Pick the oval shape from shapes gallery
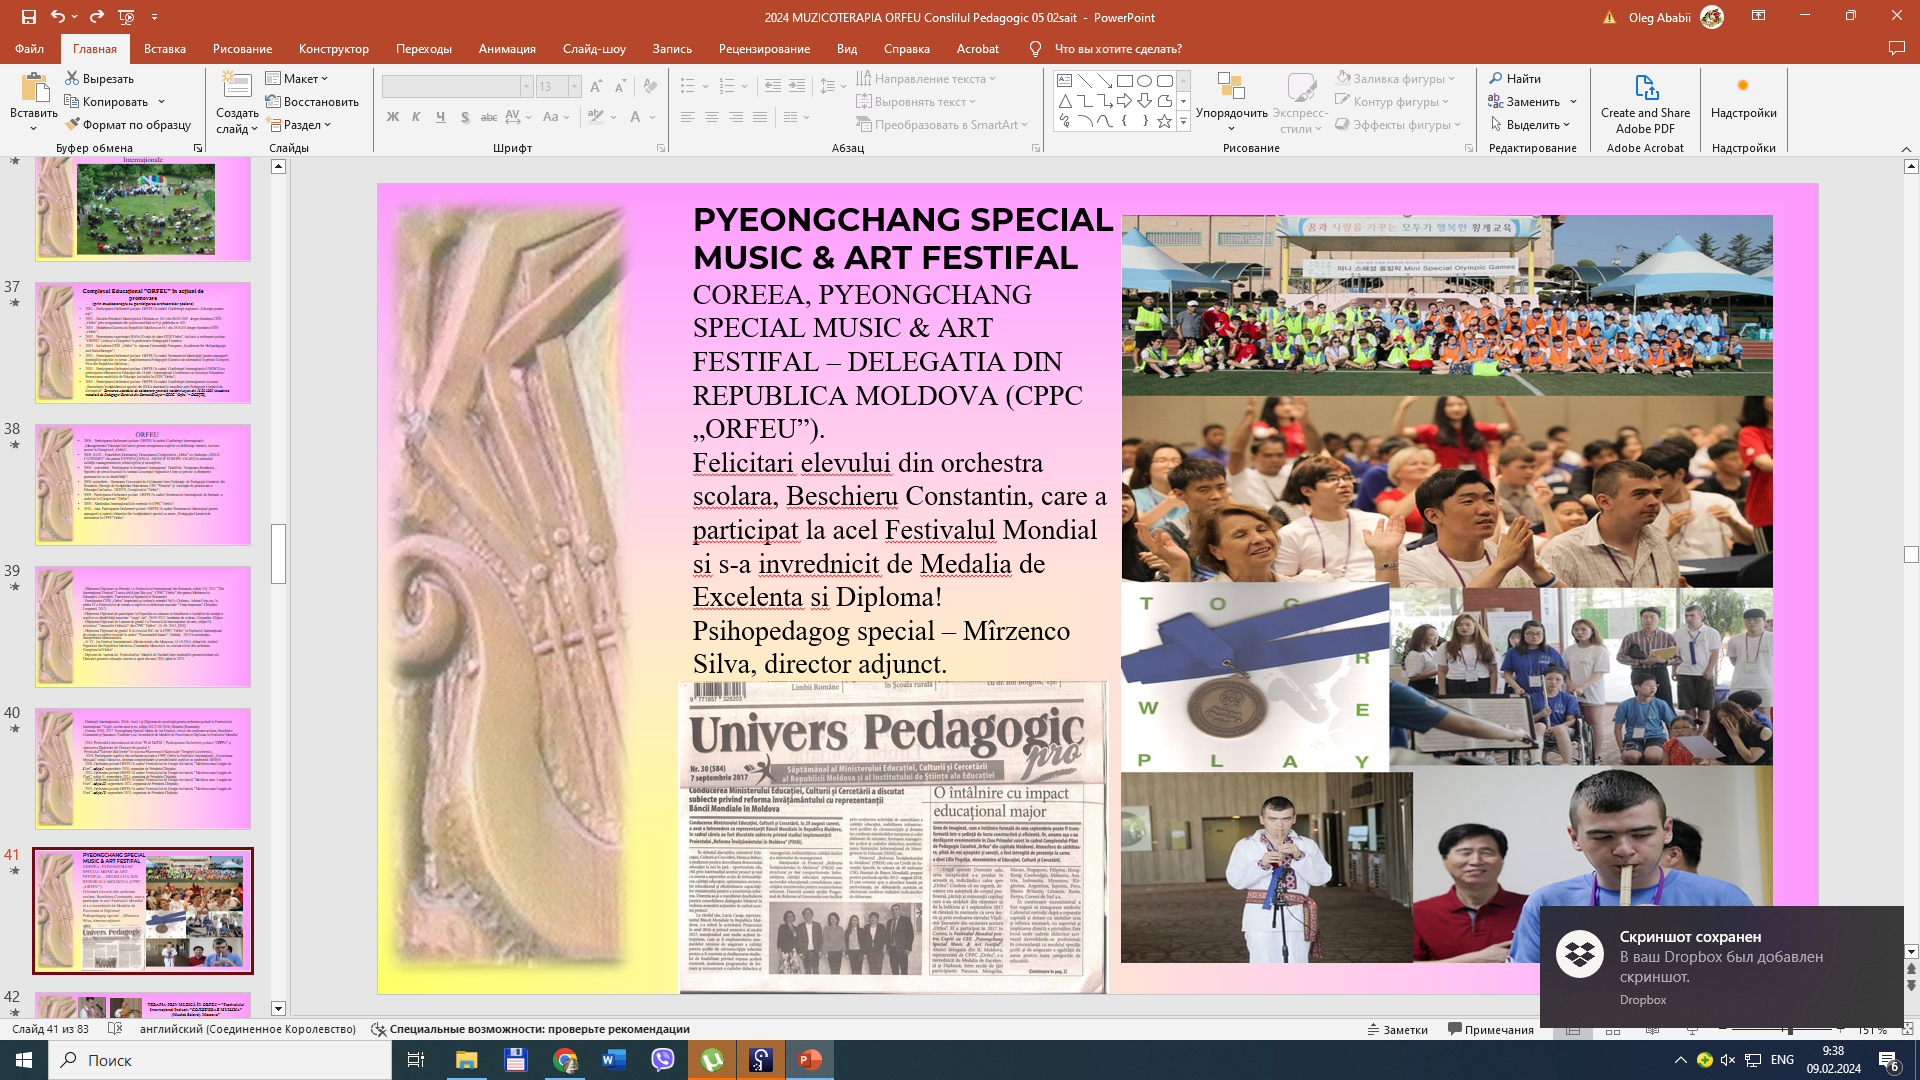Screen dimensions: 1920x1080 pyautogui.click(x=1145, y=80)
